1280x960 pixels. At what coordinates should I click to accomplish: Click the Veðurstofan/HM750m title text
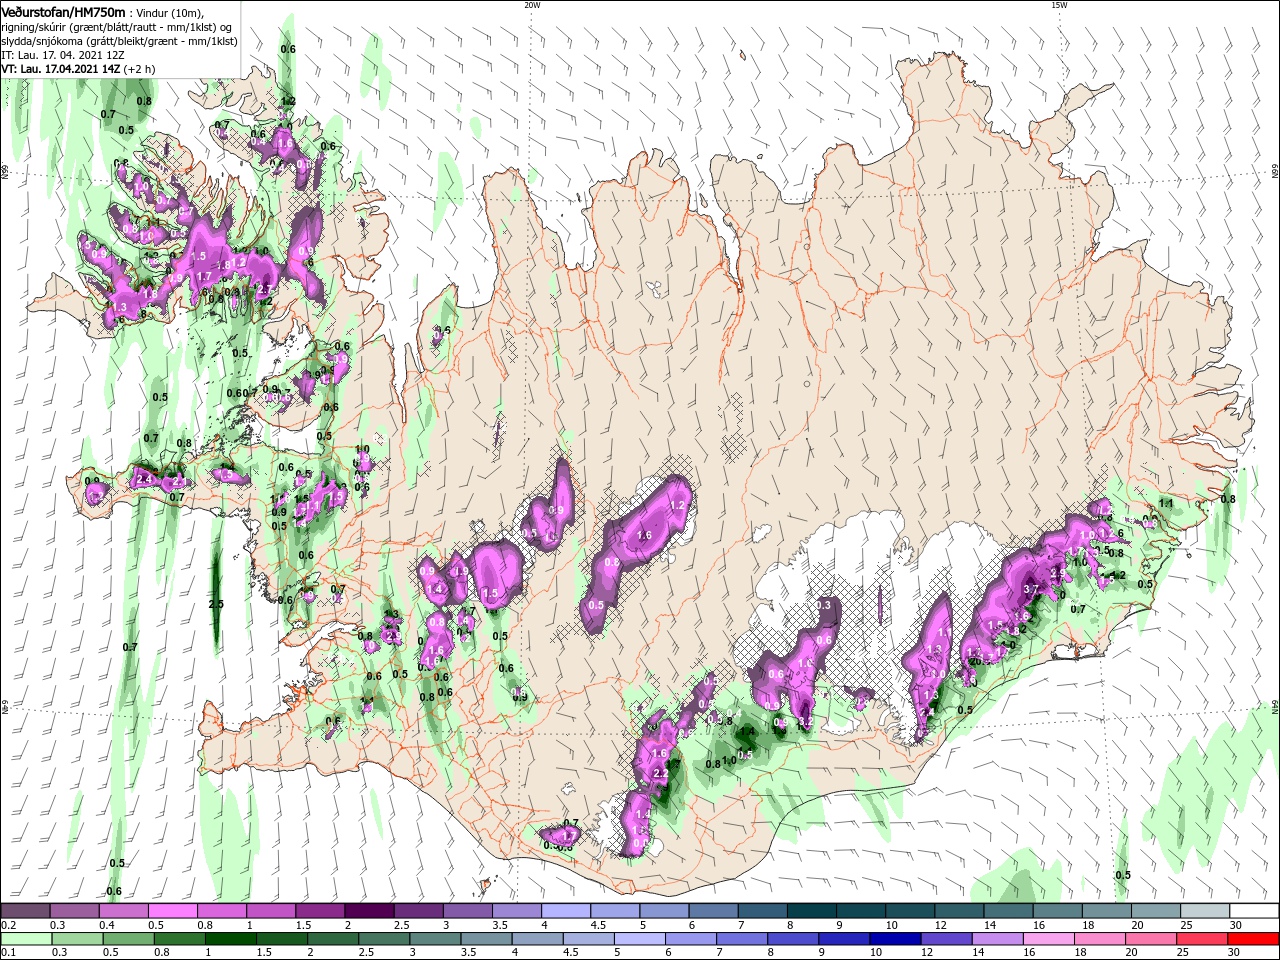pyautogui.click(x=63, y=11)
